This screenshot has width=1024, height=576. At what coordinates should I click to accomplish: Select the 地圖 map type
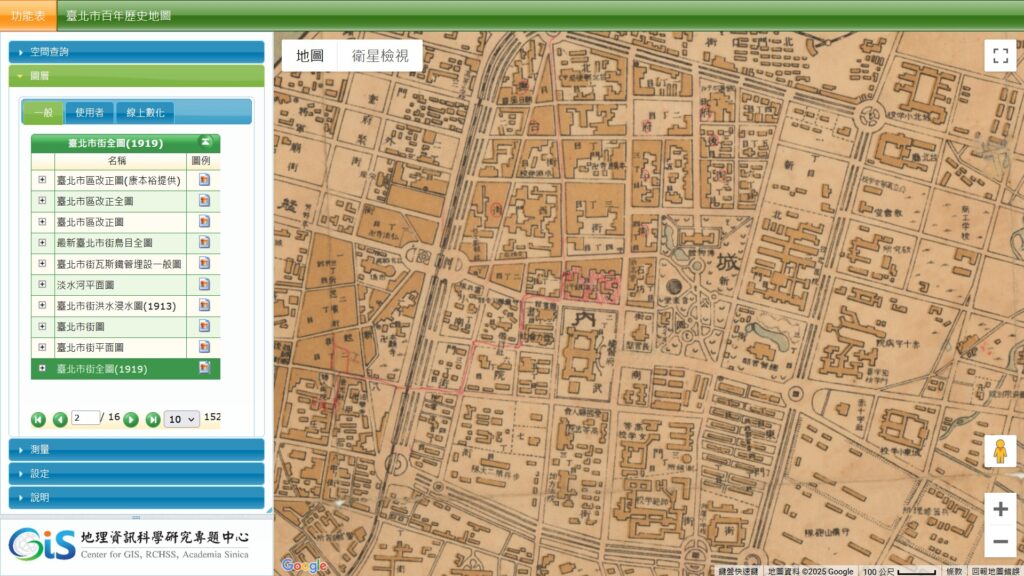pos(310,56)
